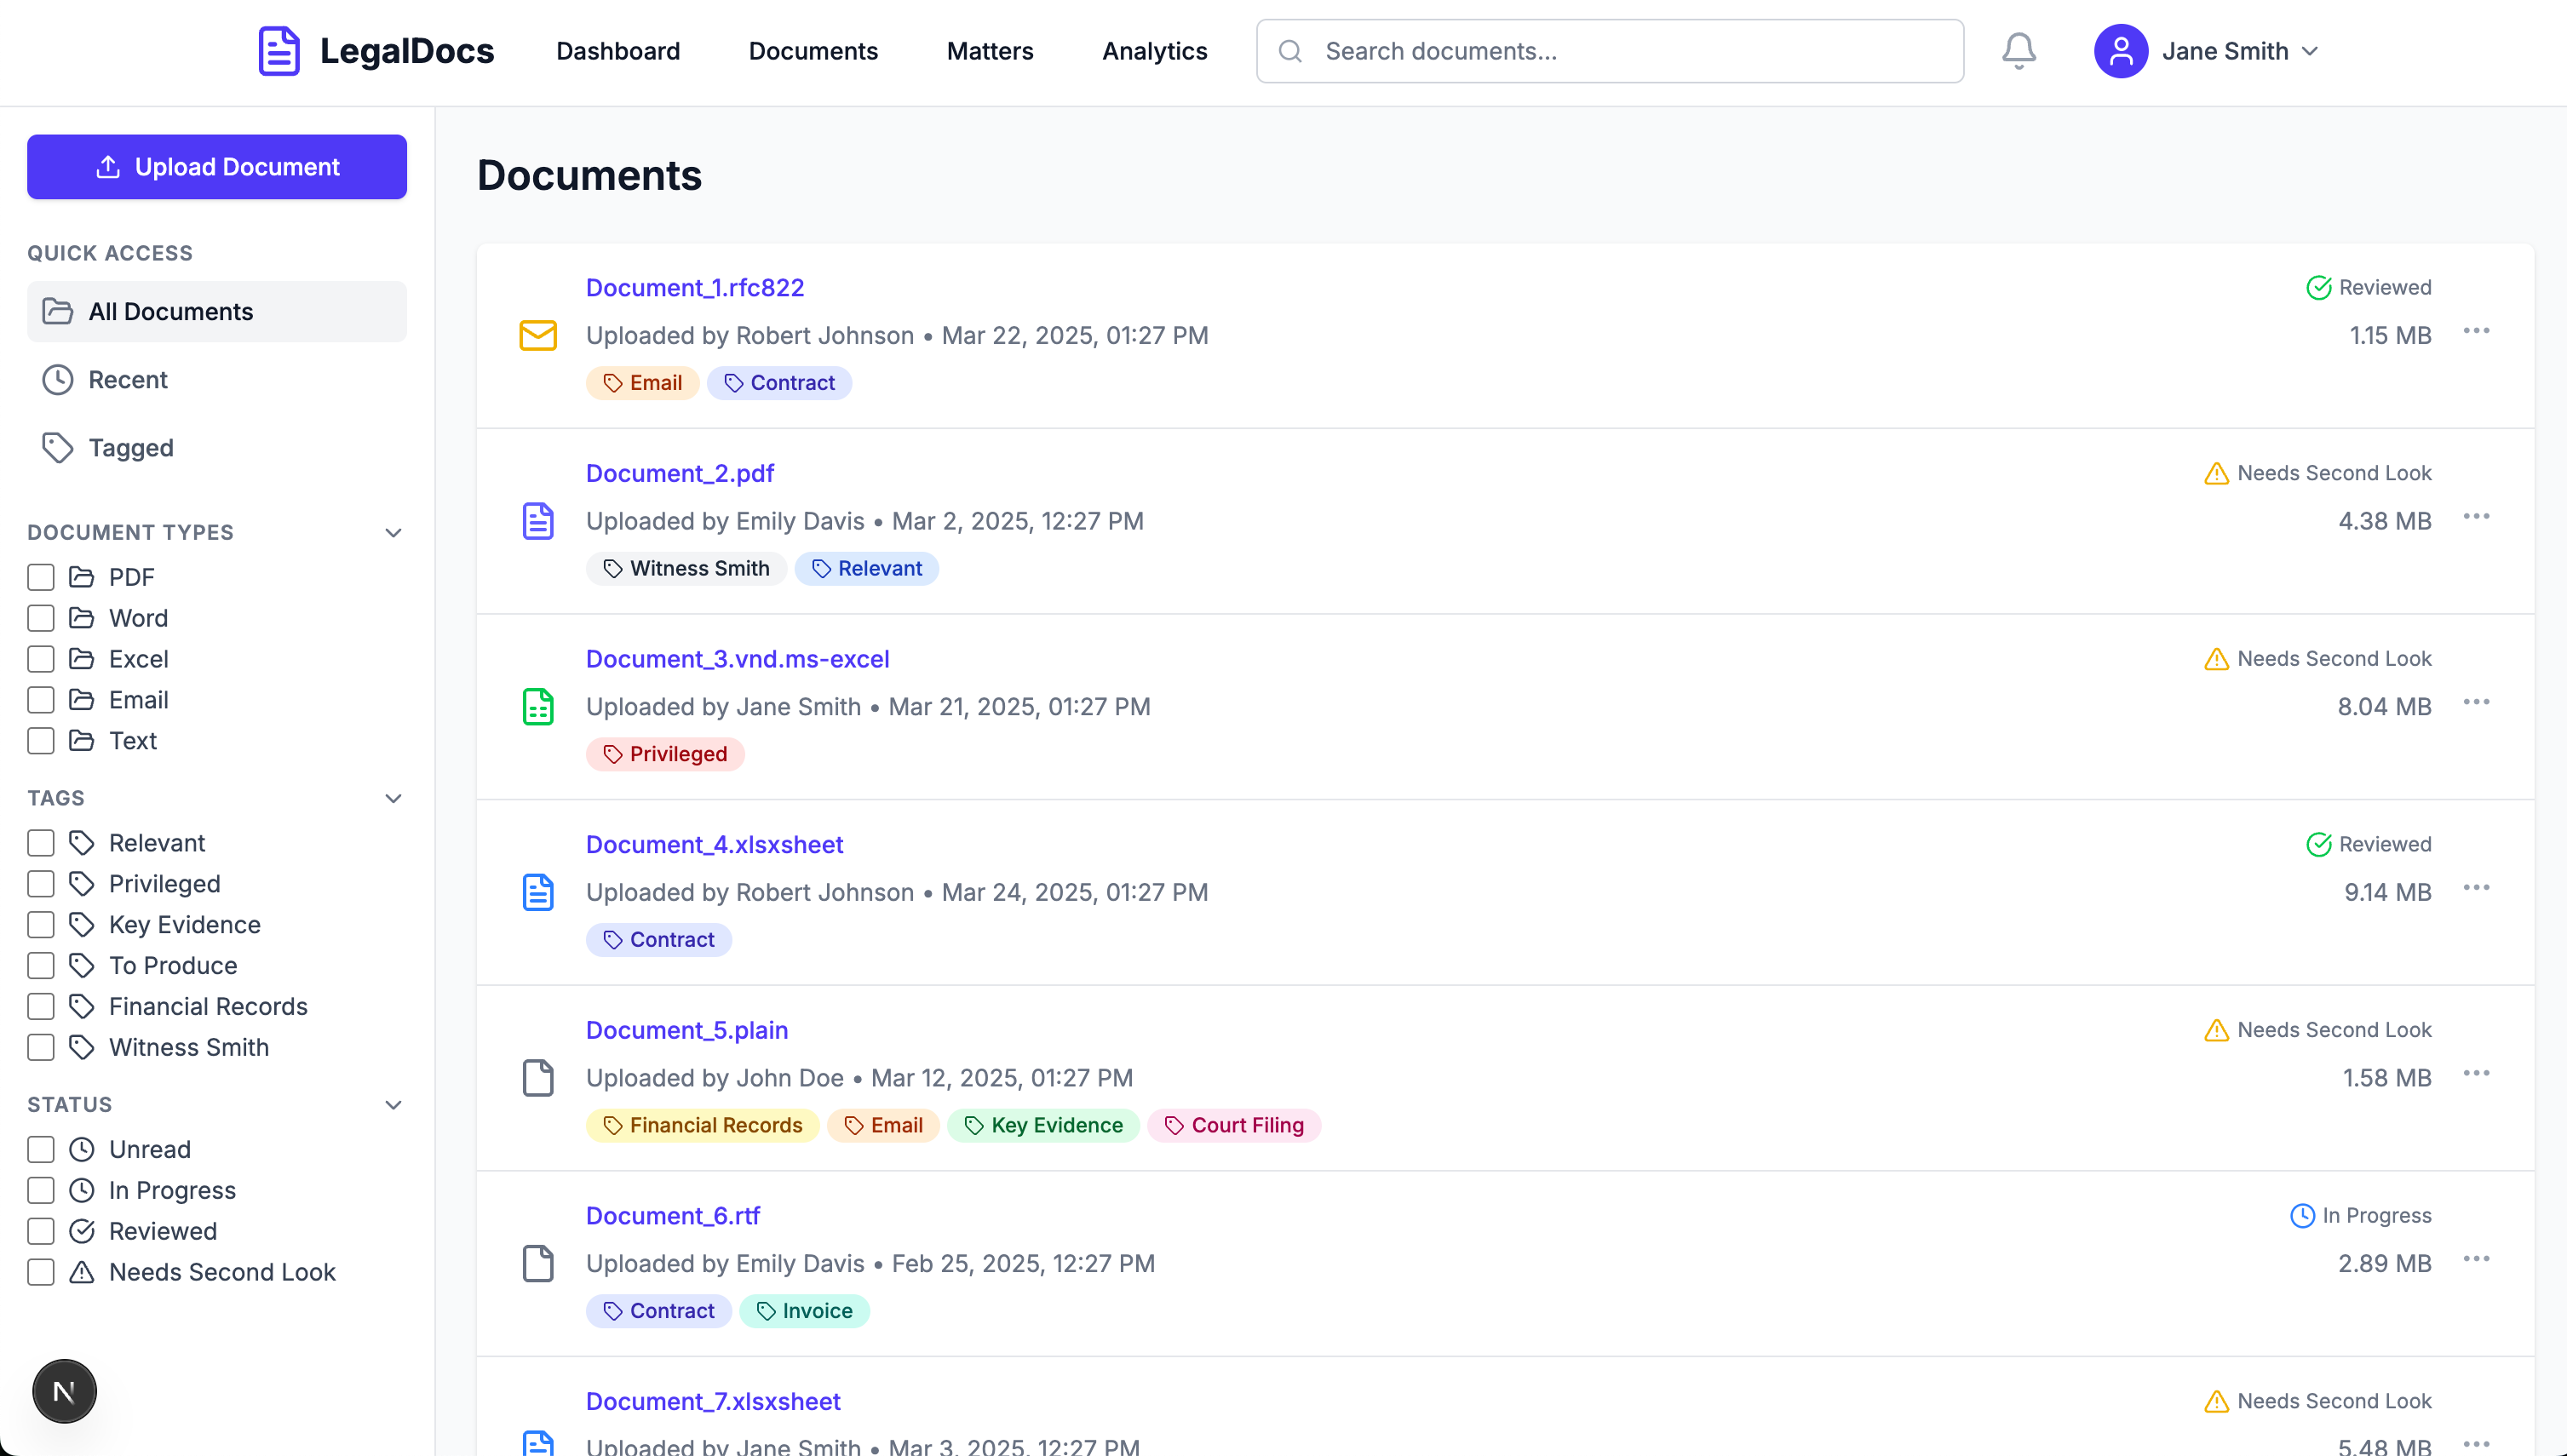Tick the Needs Second Look status filter
Image resolution: width=2567 pixels, height=1456 pixels.
click(41, 1272)
